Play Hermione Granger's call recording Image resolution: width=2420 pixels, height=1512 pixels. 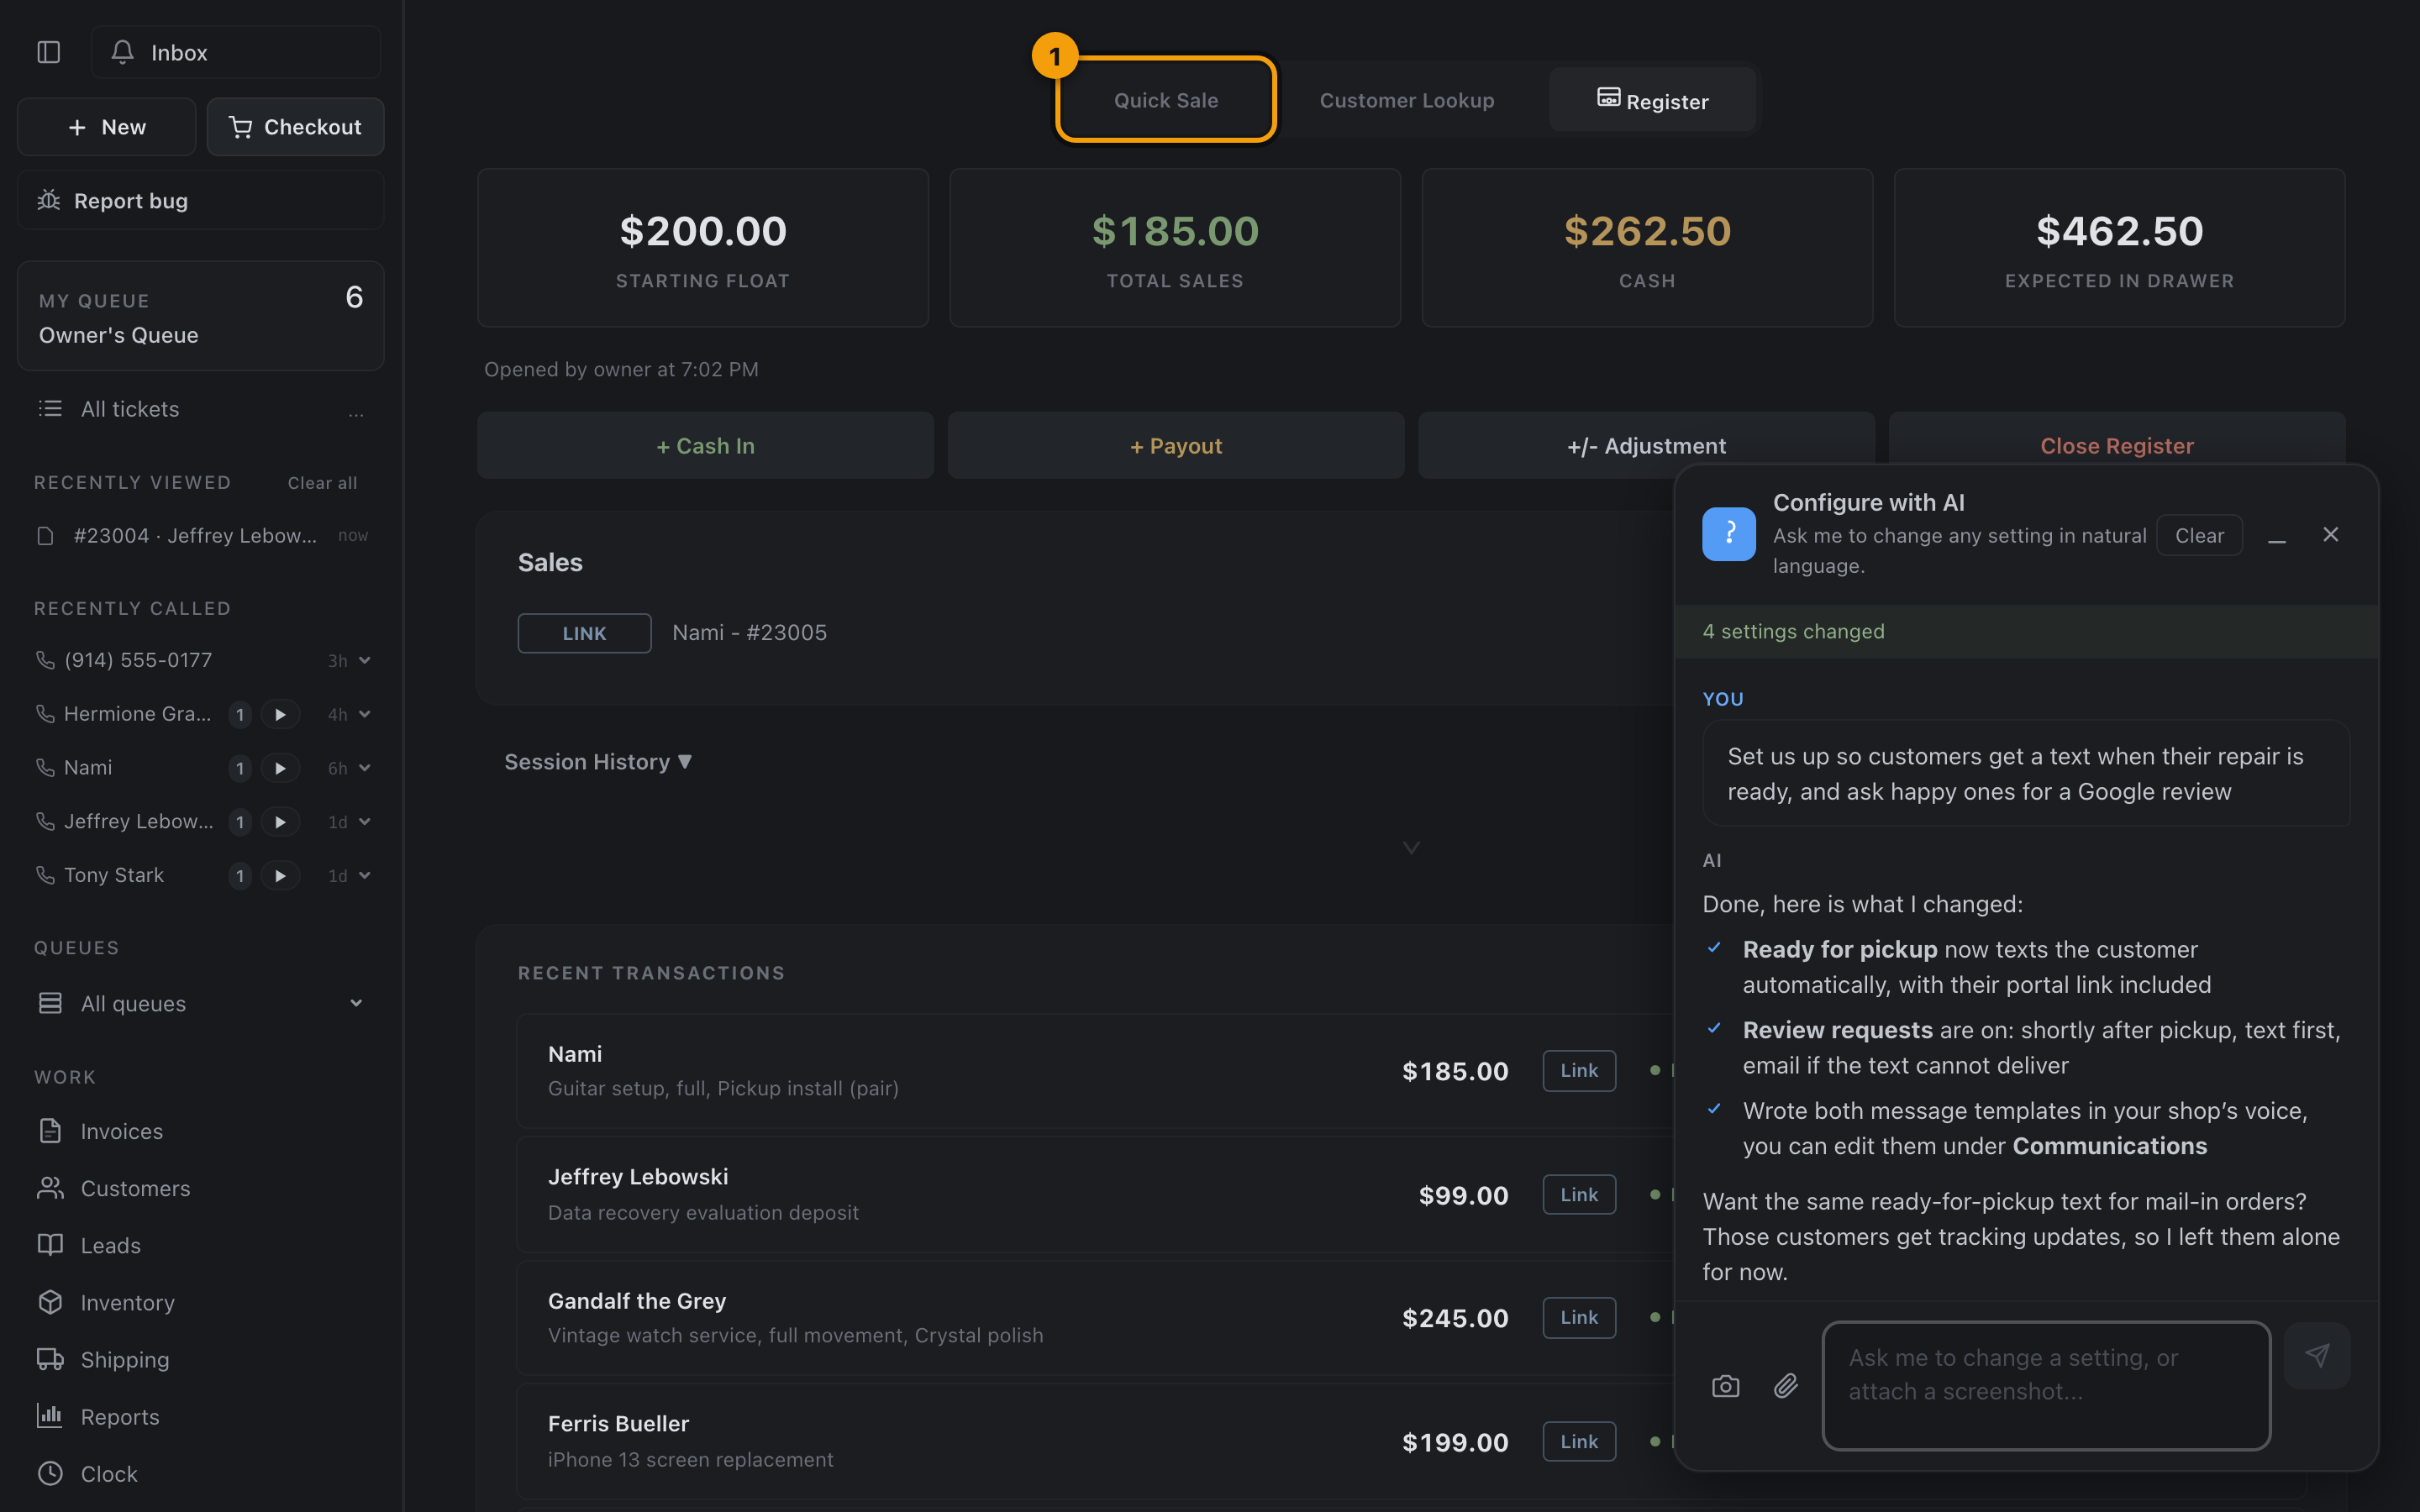pos(280,714)
